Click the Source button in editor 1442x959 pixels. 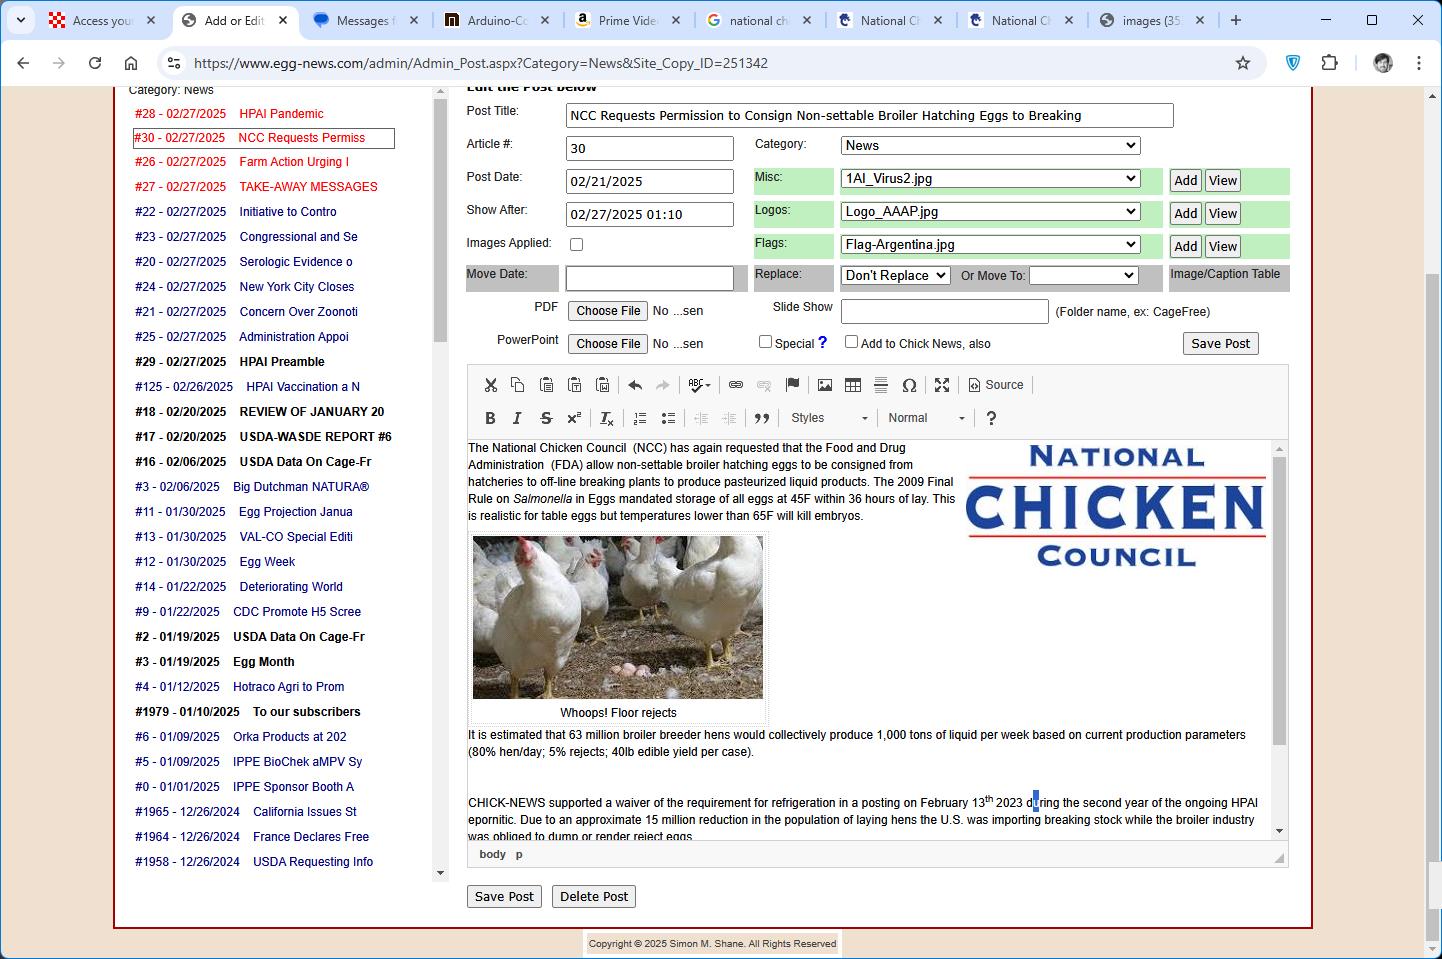[996, 385]
